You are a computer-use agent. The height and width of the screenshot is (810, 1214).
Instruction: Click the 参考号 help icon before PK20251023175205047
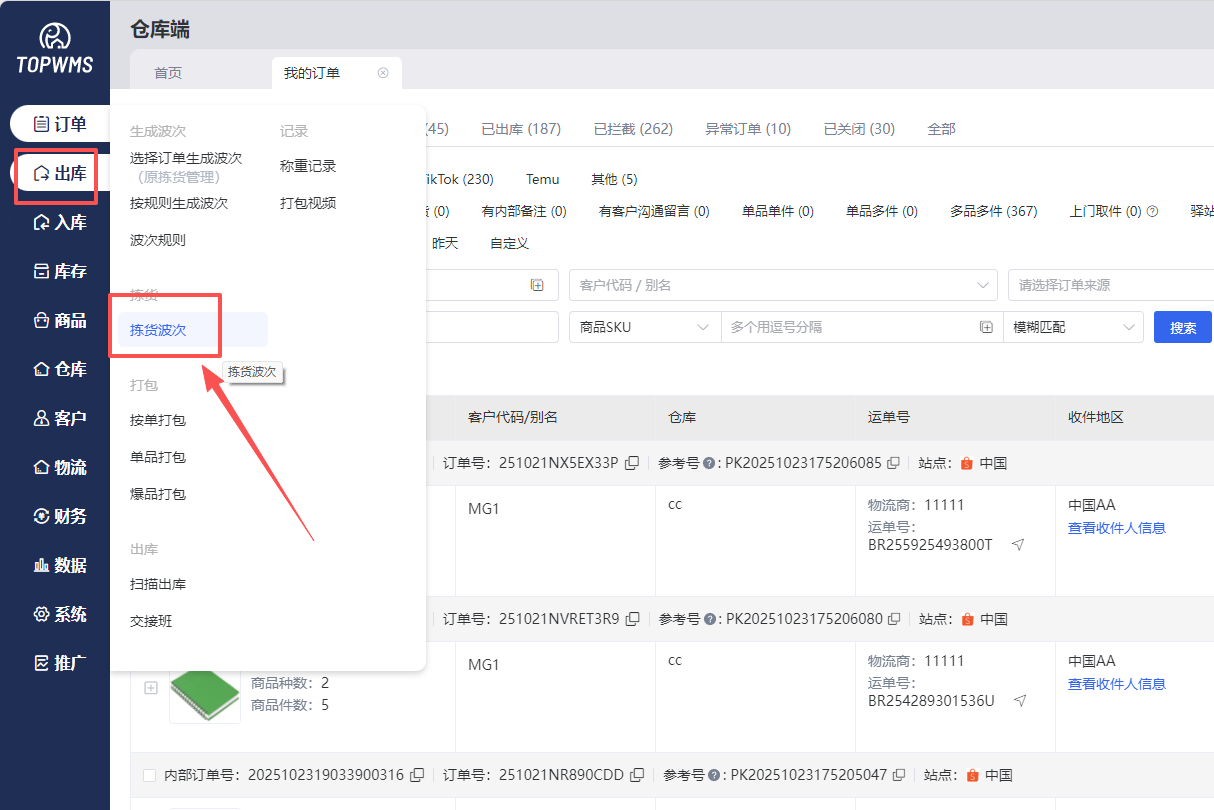pyautogui.click(x=713, y=775)
